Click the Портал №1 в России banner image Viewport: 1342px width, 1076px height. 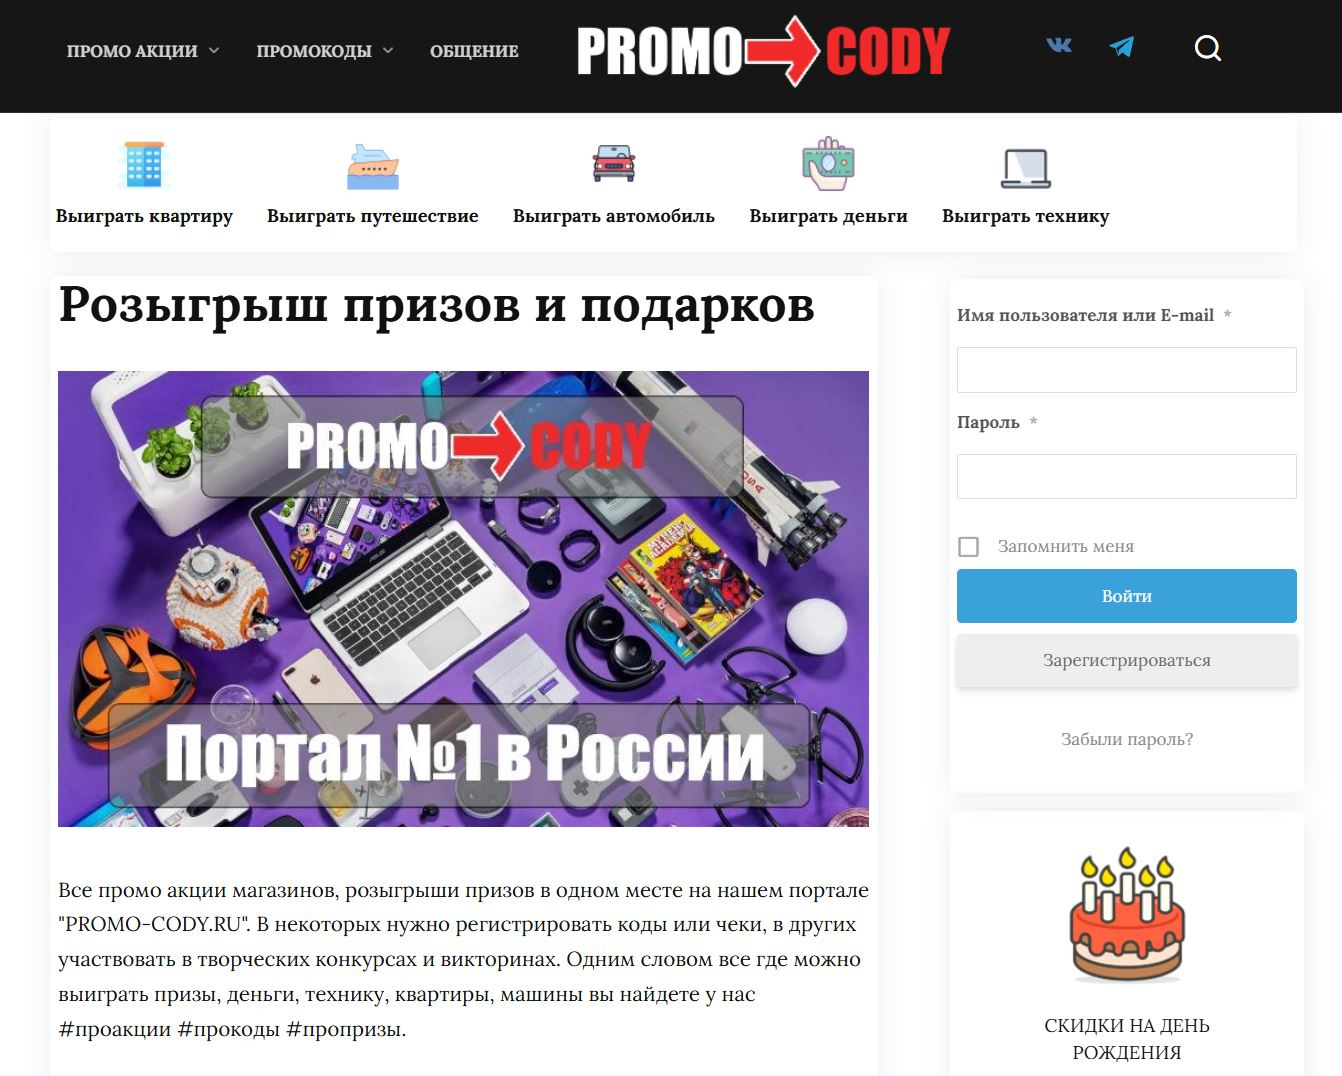[x=463, y=599]
